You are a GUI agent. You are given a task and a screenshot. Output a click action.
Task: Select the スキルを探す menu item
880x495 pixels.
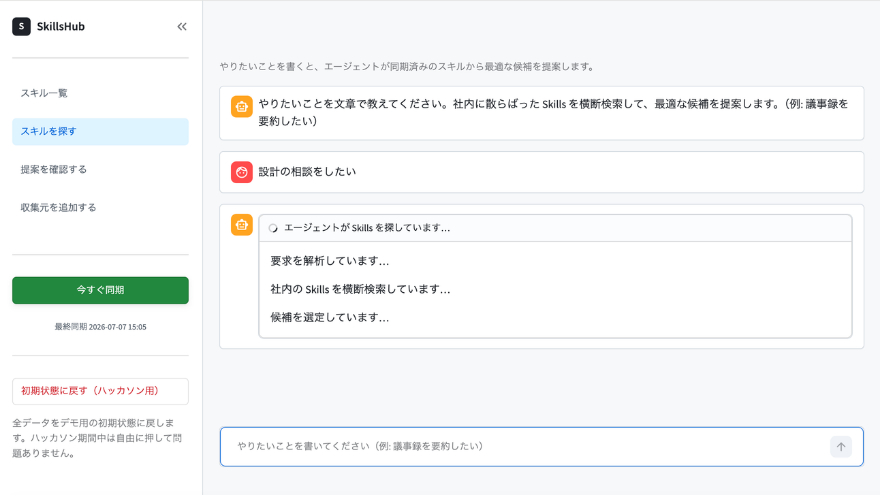point(100,131)
